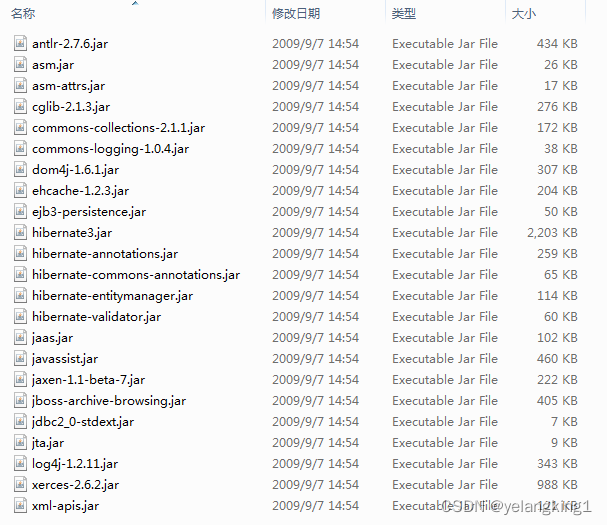The height and width of the screenshot is (525, 607).
Task: Click the xerces-2.6.2.jar file icon
Action: [x=20, y=484]
